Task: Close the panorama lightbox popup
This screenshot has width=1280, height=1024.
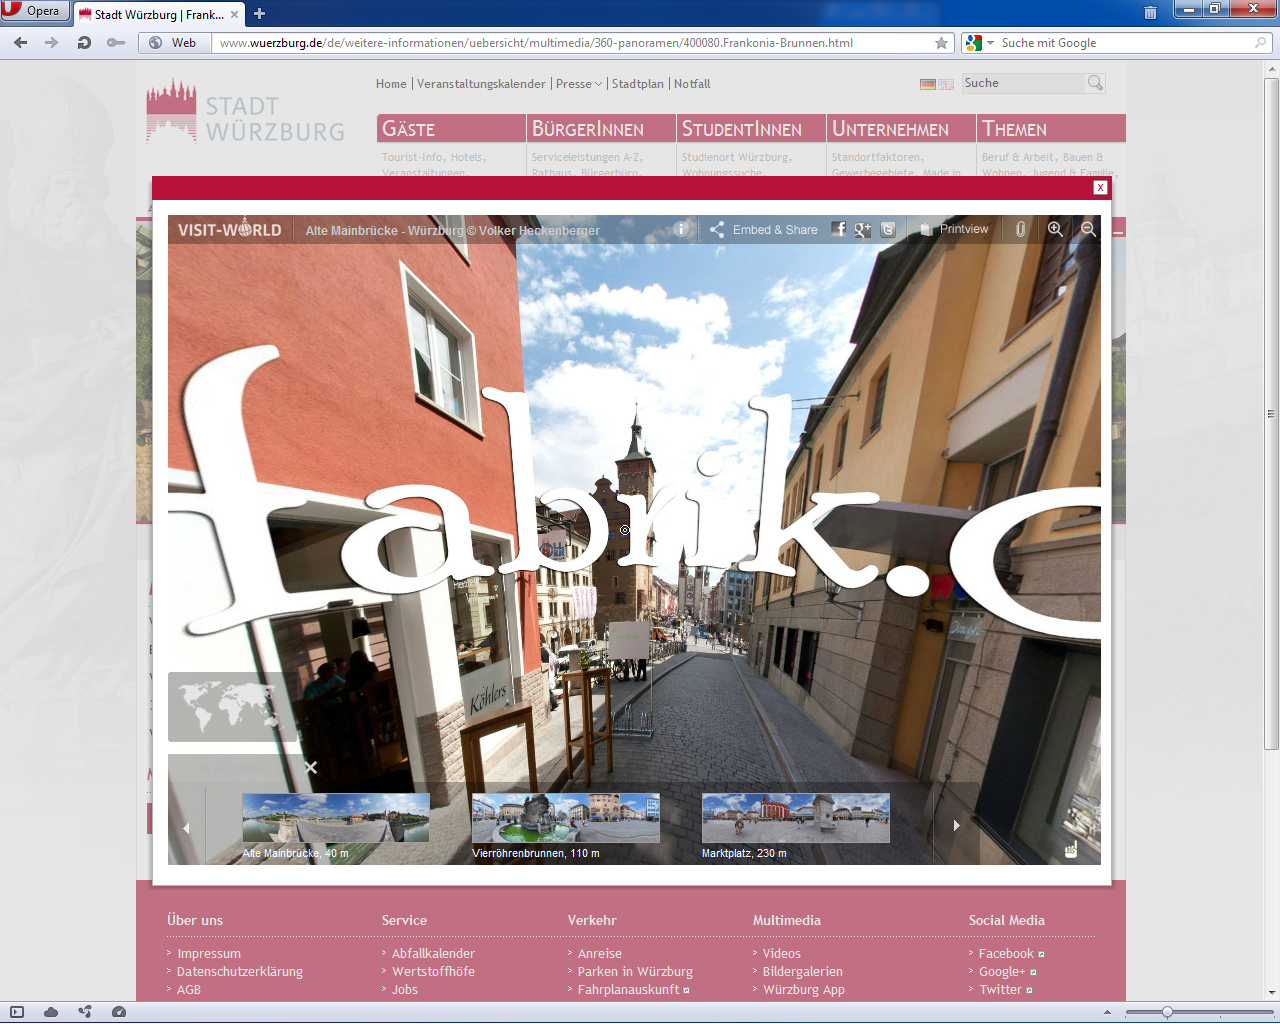Action: 1100,187
